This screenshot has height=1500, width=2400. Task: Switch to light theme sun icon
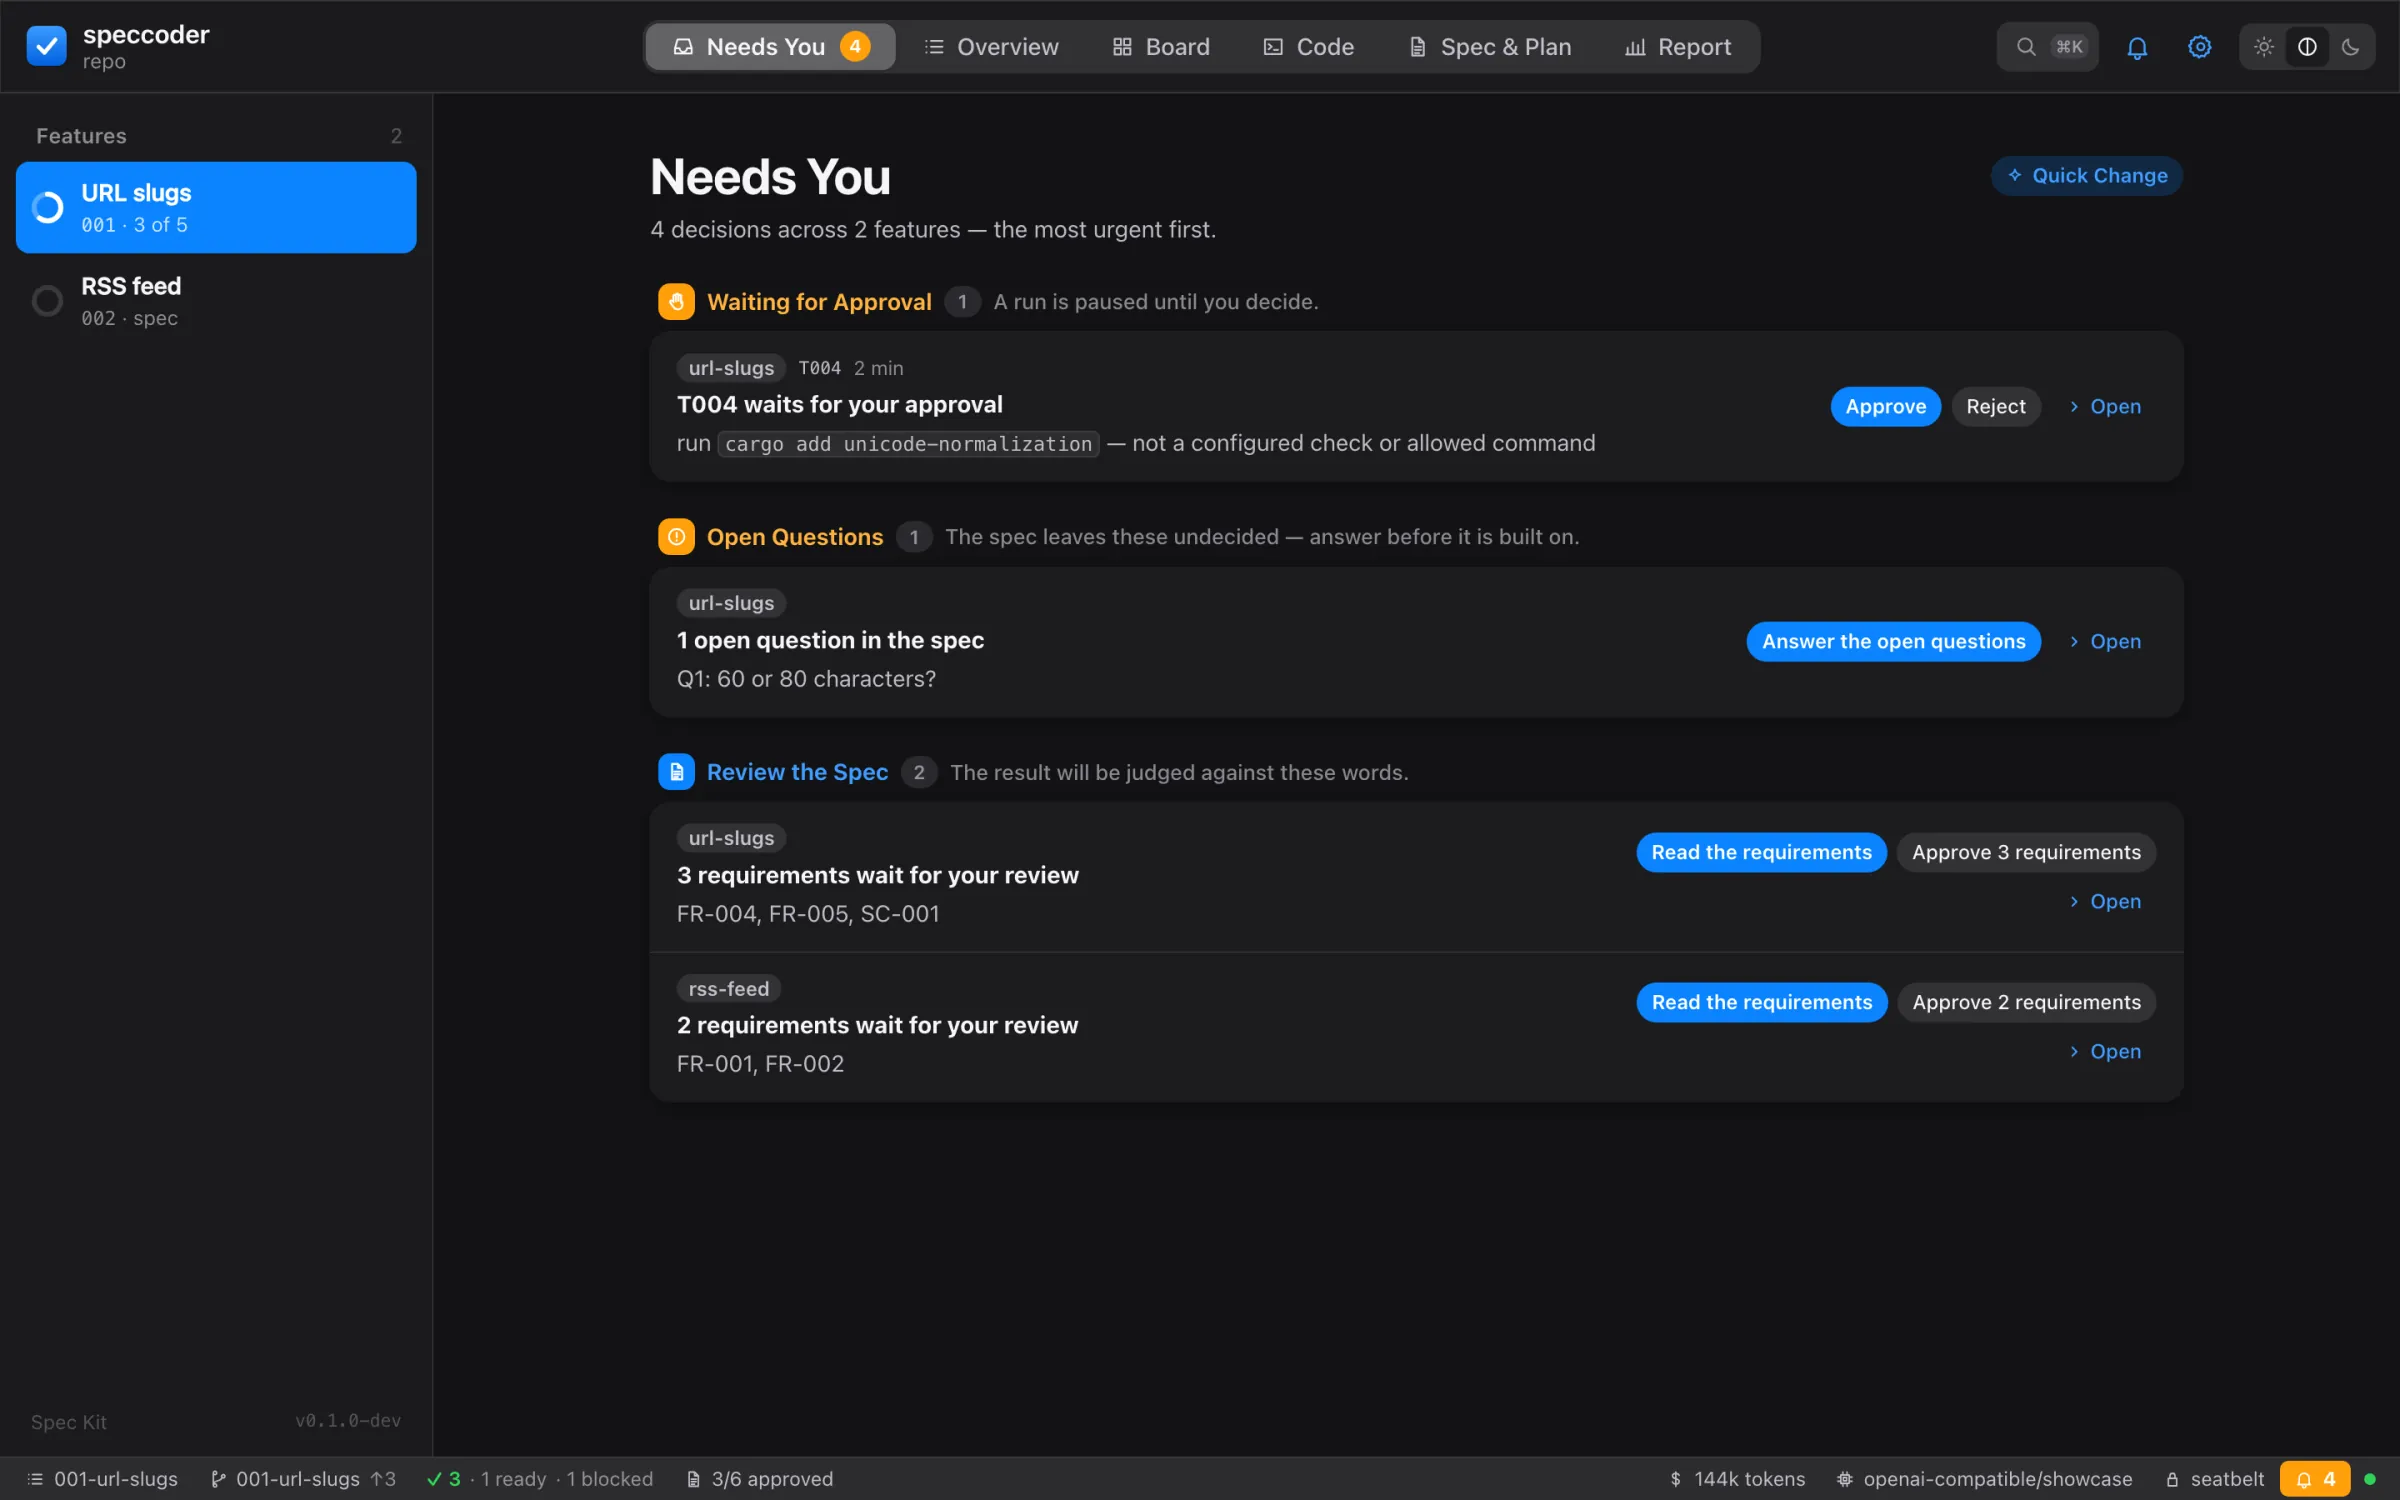[2264, 47]
